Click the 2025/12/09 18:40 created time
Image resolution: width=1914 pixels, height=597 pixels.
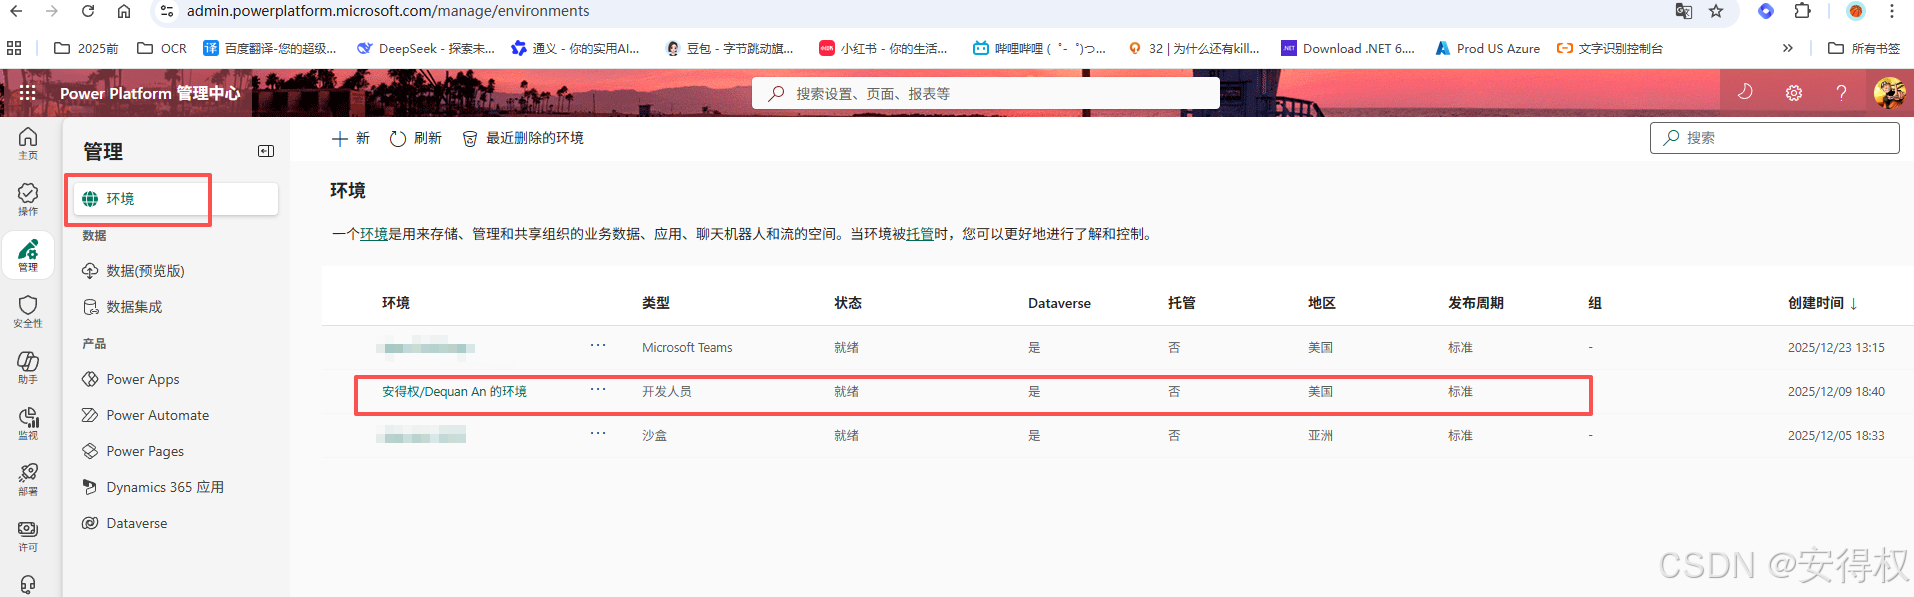[1836, 392]
